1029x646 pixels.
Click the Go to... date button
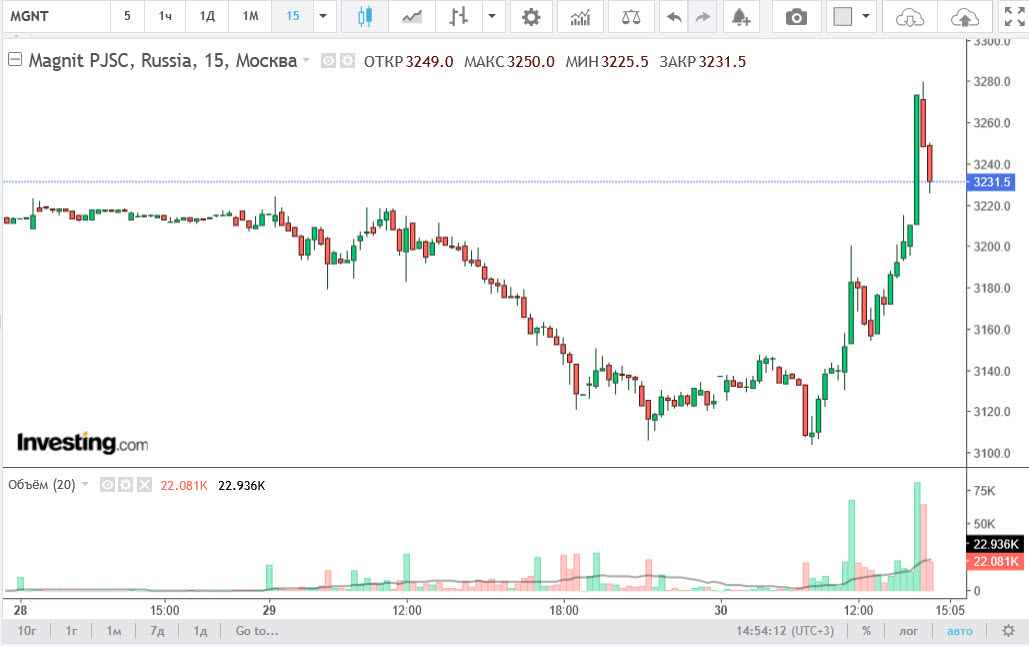click(257, 631)
